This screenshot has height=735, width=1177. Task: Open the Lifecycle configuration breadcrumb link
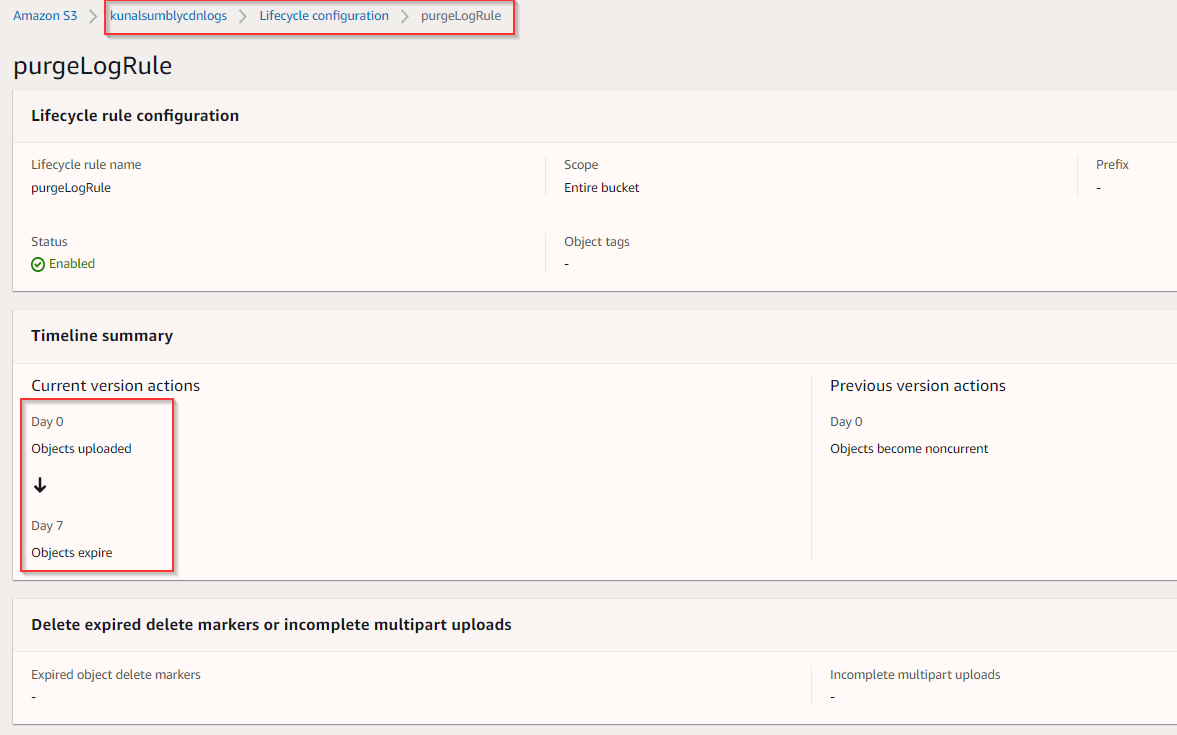[x=324, y=15]
